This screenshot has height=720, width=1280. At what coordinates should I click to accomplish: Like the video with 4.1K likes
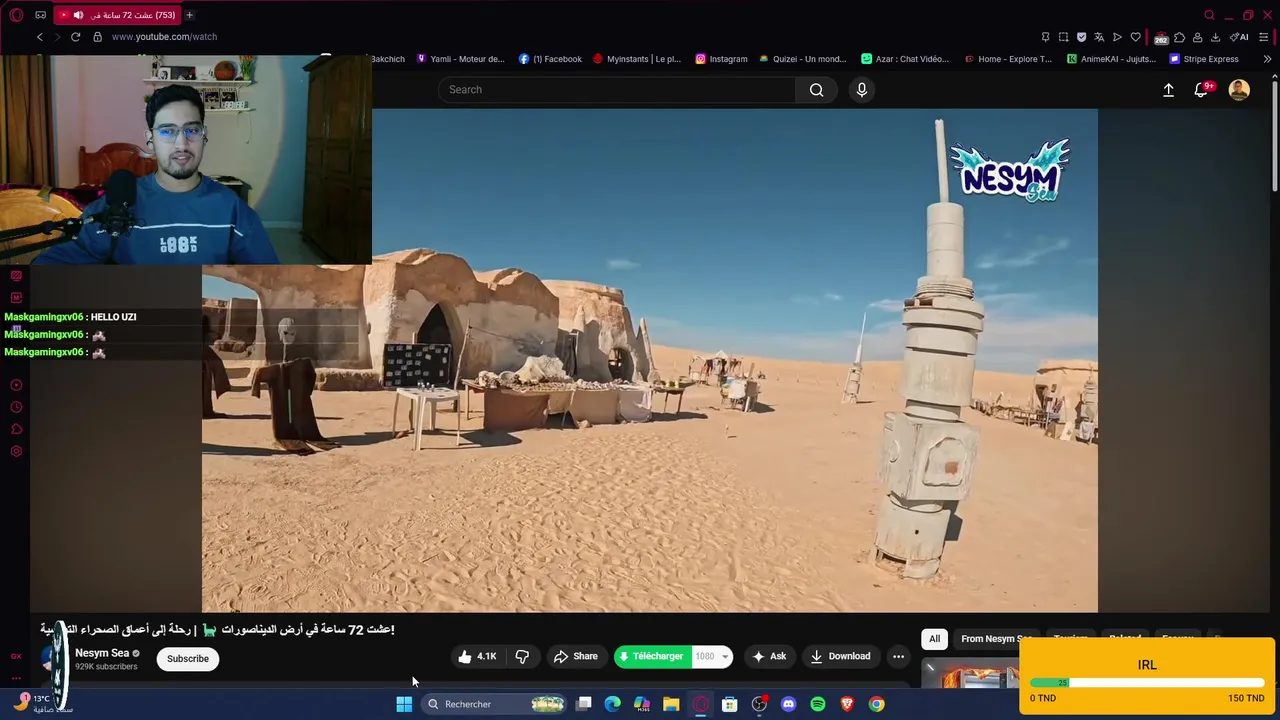(477, 657)
